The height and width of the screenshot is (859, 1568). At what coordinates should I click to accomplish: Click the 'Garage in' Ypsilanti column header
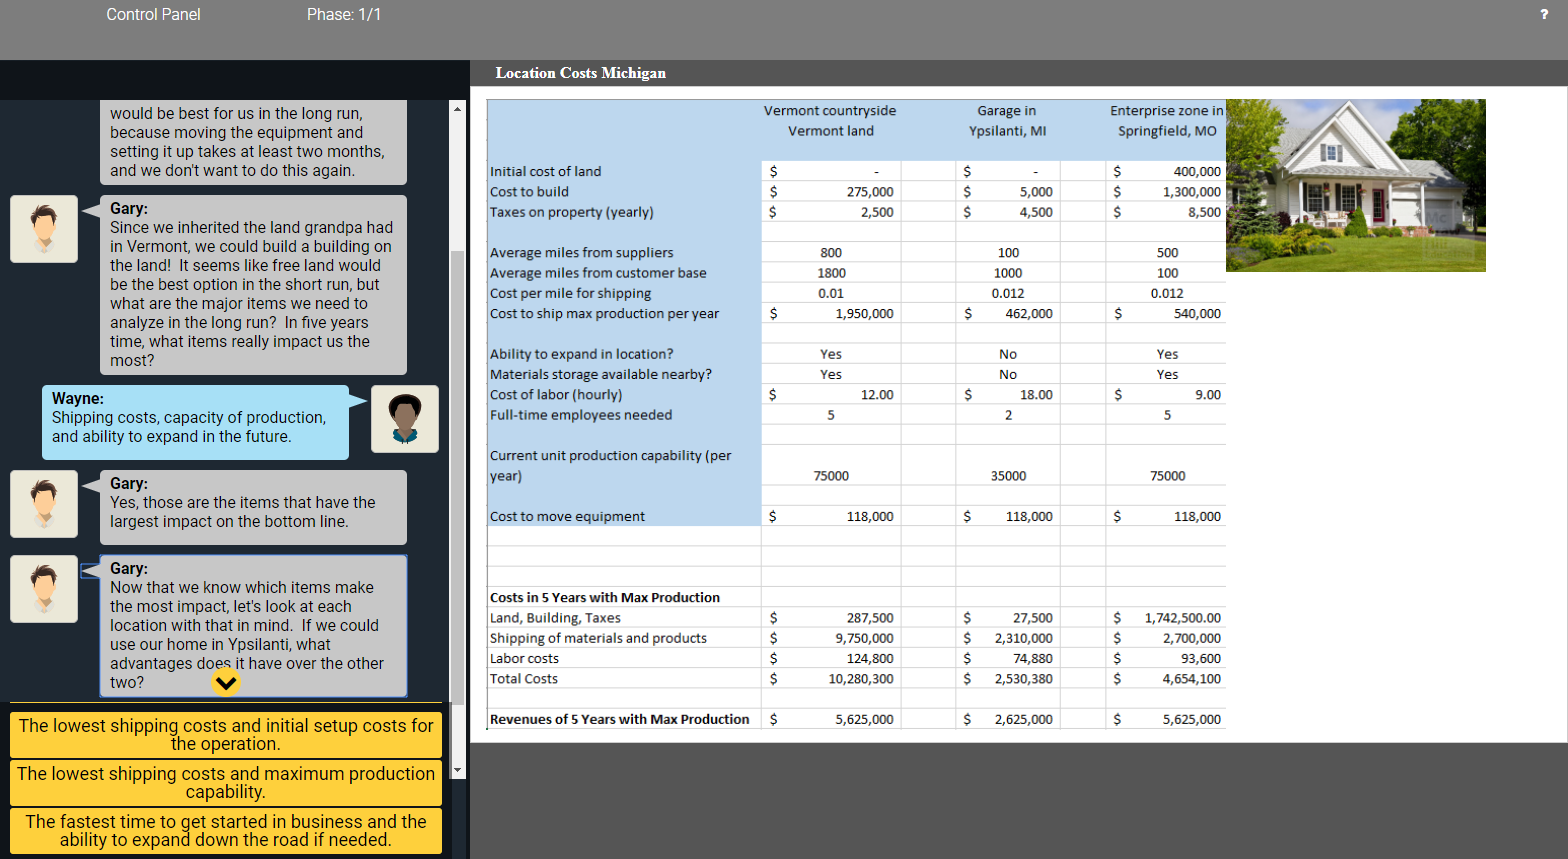pyautogui.click(x=1007, y=111)
